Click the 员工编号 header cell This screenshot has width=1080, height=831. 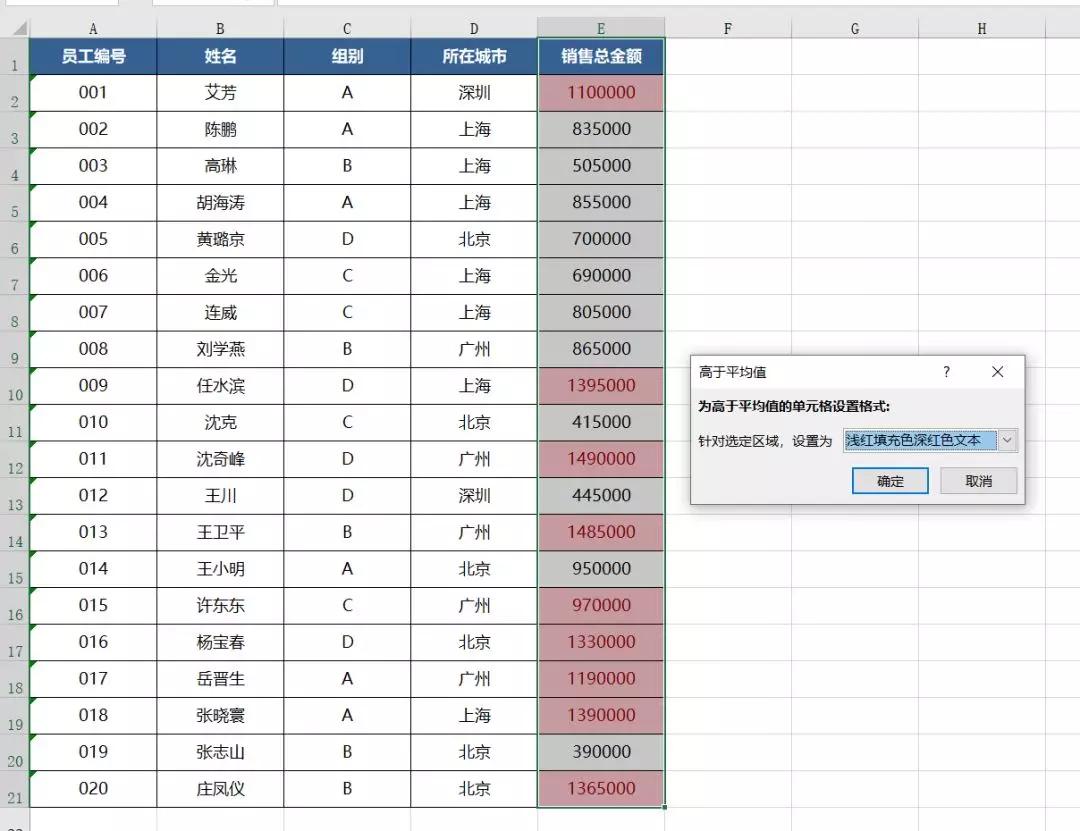[93, 57]
